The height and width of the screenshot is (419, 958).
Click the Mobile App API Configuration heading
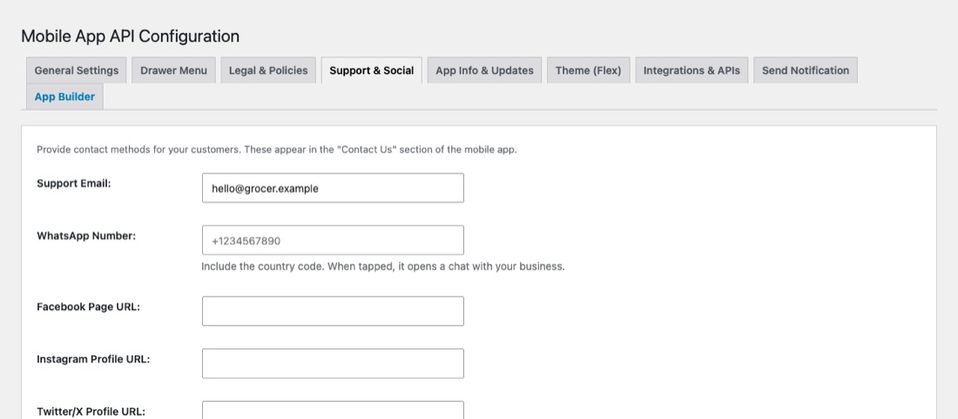click(x=130, y=36)
